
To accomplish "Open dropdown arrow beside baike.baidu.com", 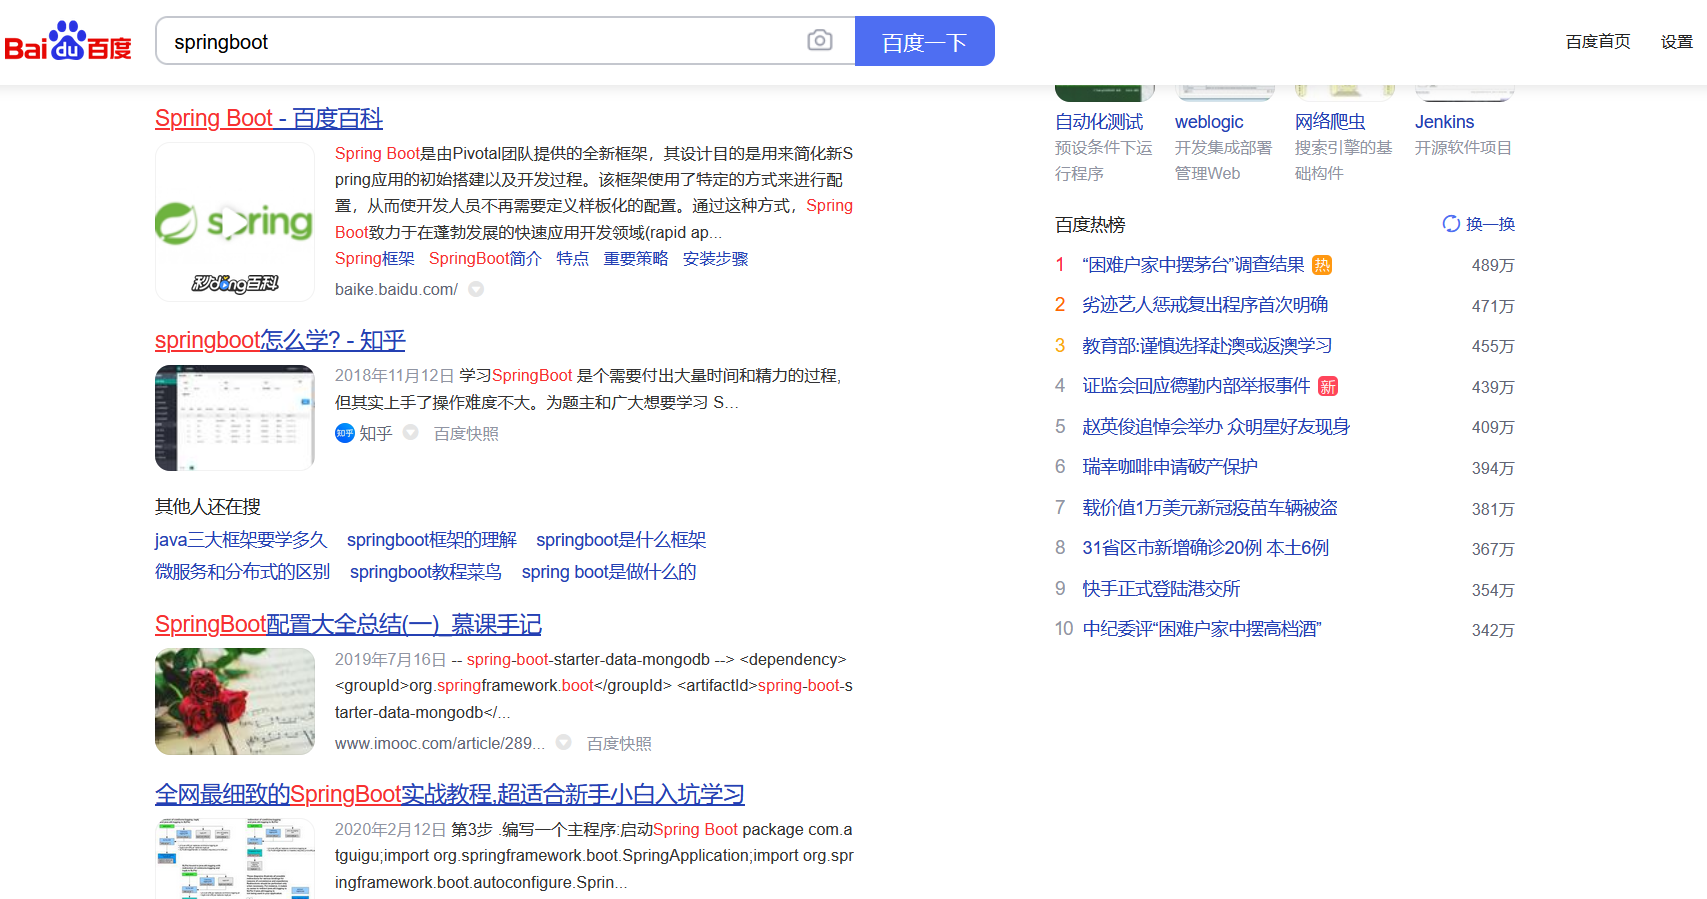I will point(476,289).
